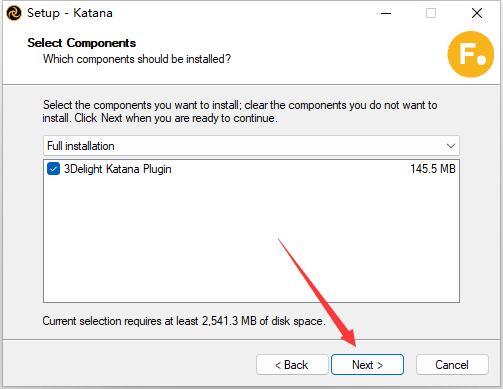Click the Katana icon in the title bar
The image size is (503, 389).
point(14,13)
